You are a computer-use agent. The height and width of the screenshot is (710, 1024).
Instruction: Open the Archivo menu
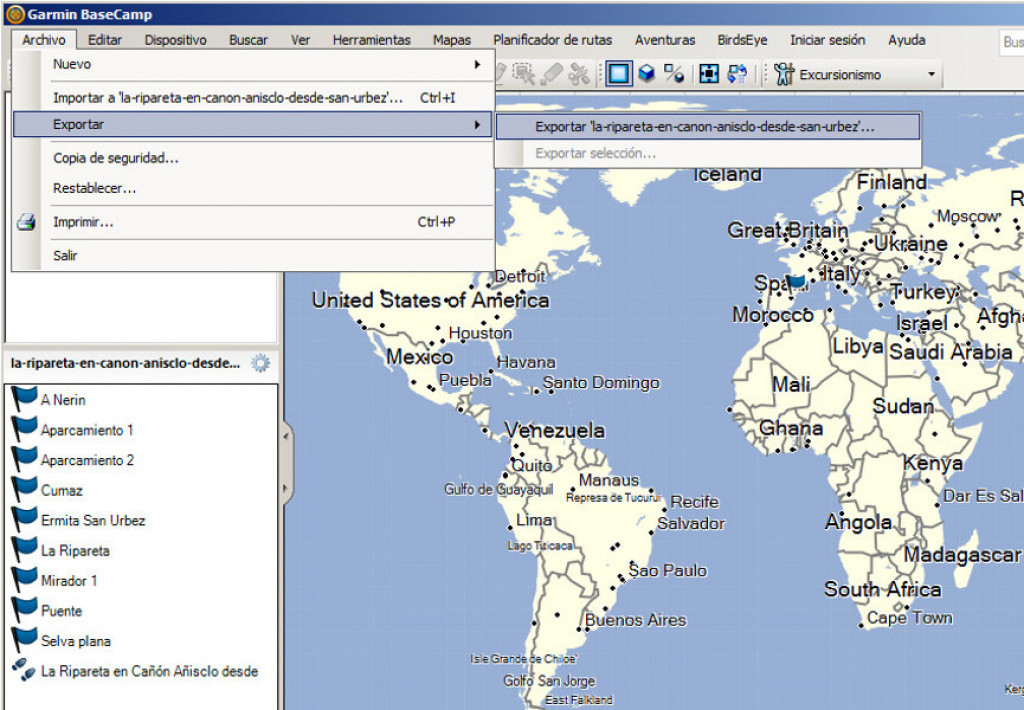click(x=44, y=40)
